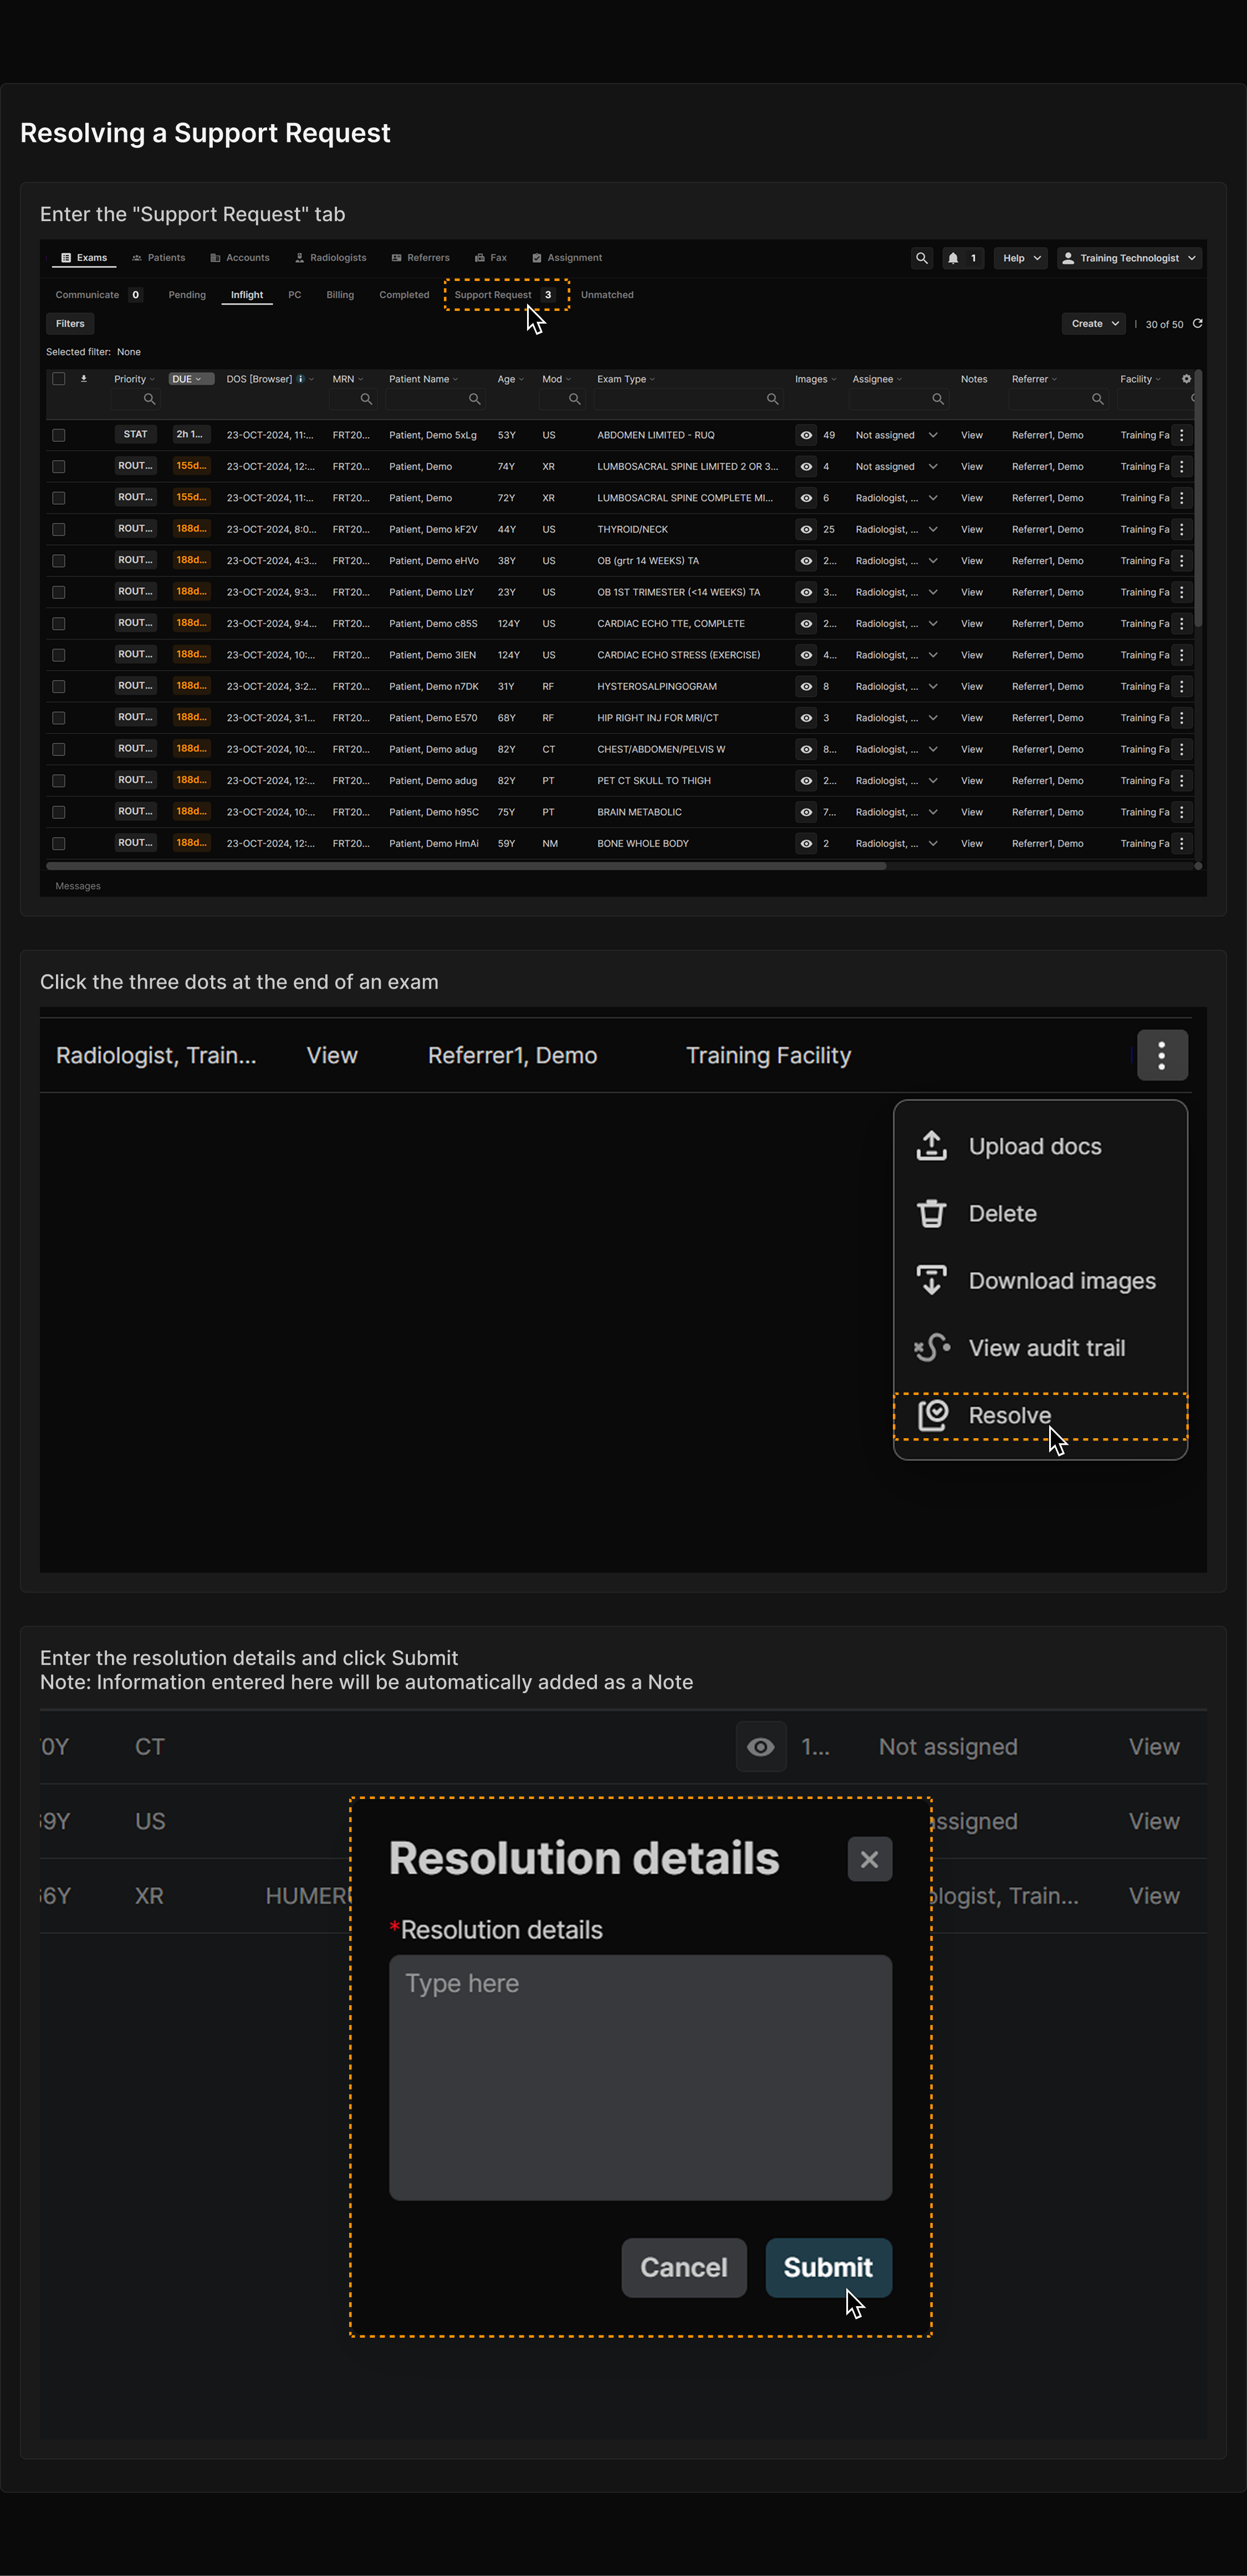Open table column settings gear icon

[1186, 379]
